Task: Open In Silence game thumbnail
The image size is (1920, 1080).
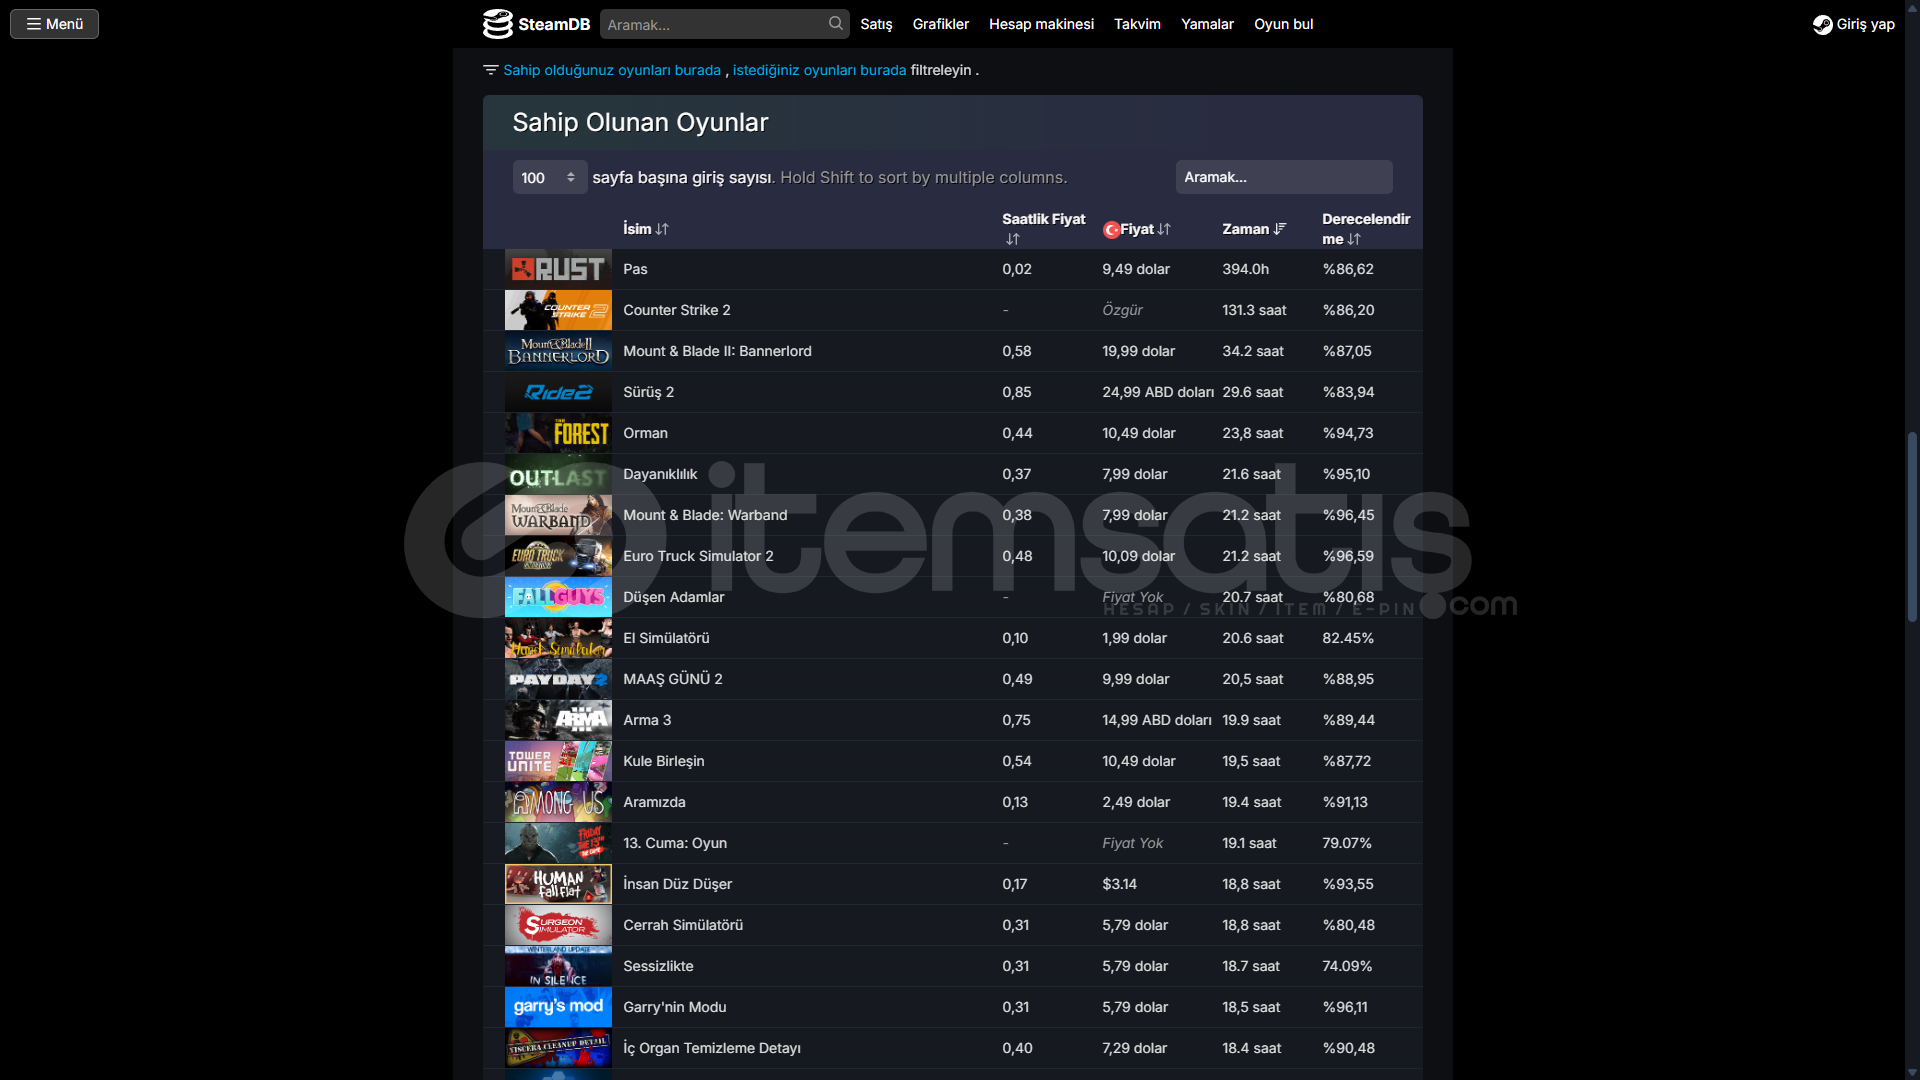Action: click(558, 966)
